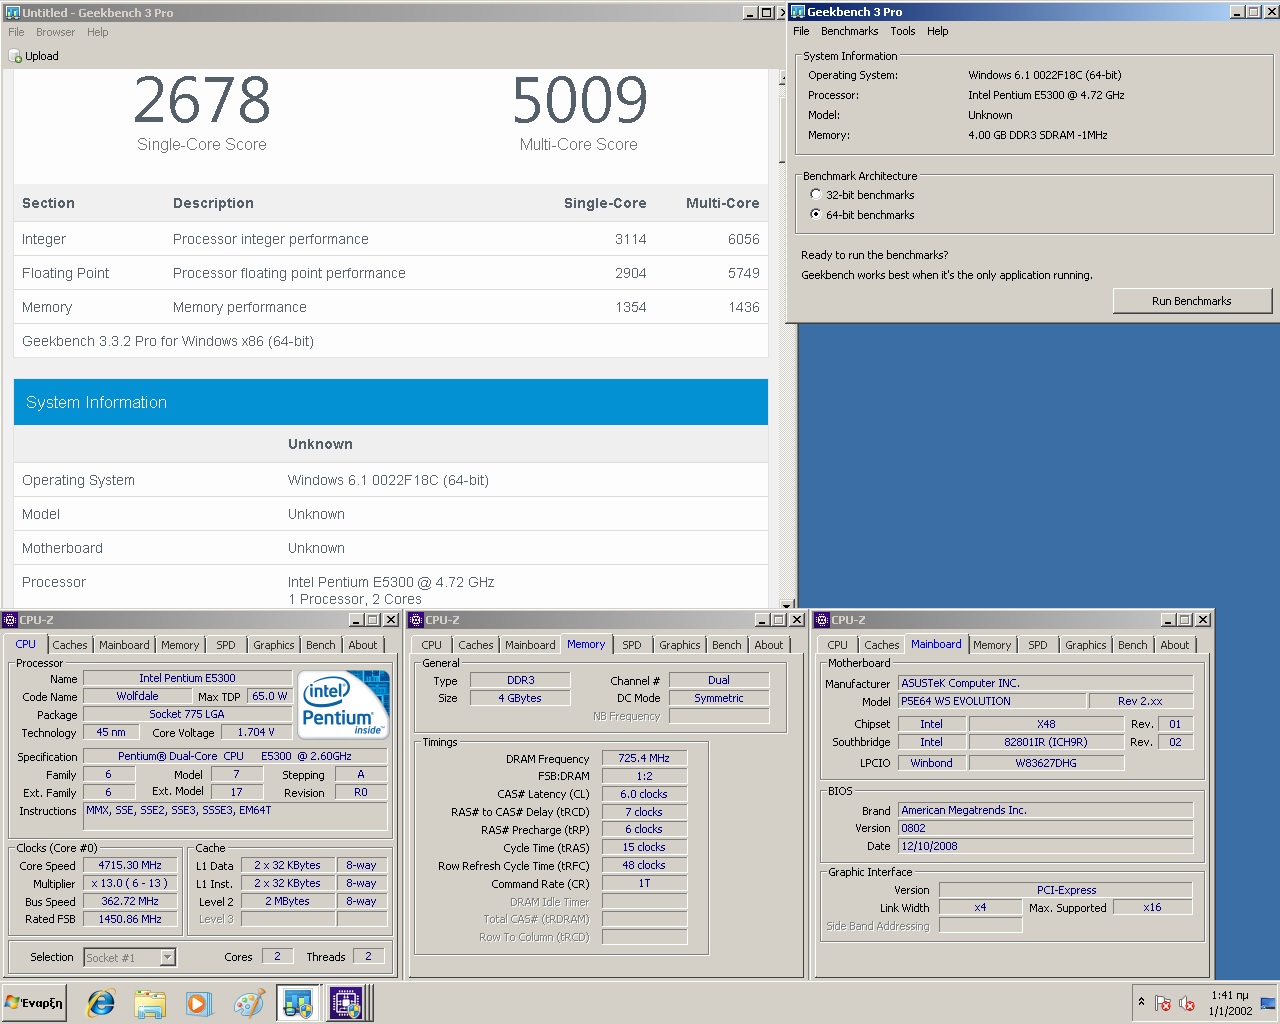Click the Untitled - Geekbench 3 Pro title icon
Viewport: 1280px width, 1024px height.
[x=13, y=12]
